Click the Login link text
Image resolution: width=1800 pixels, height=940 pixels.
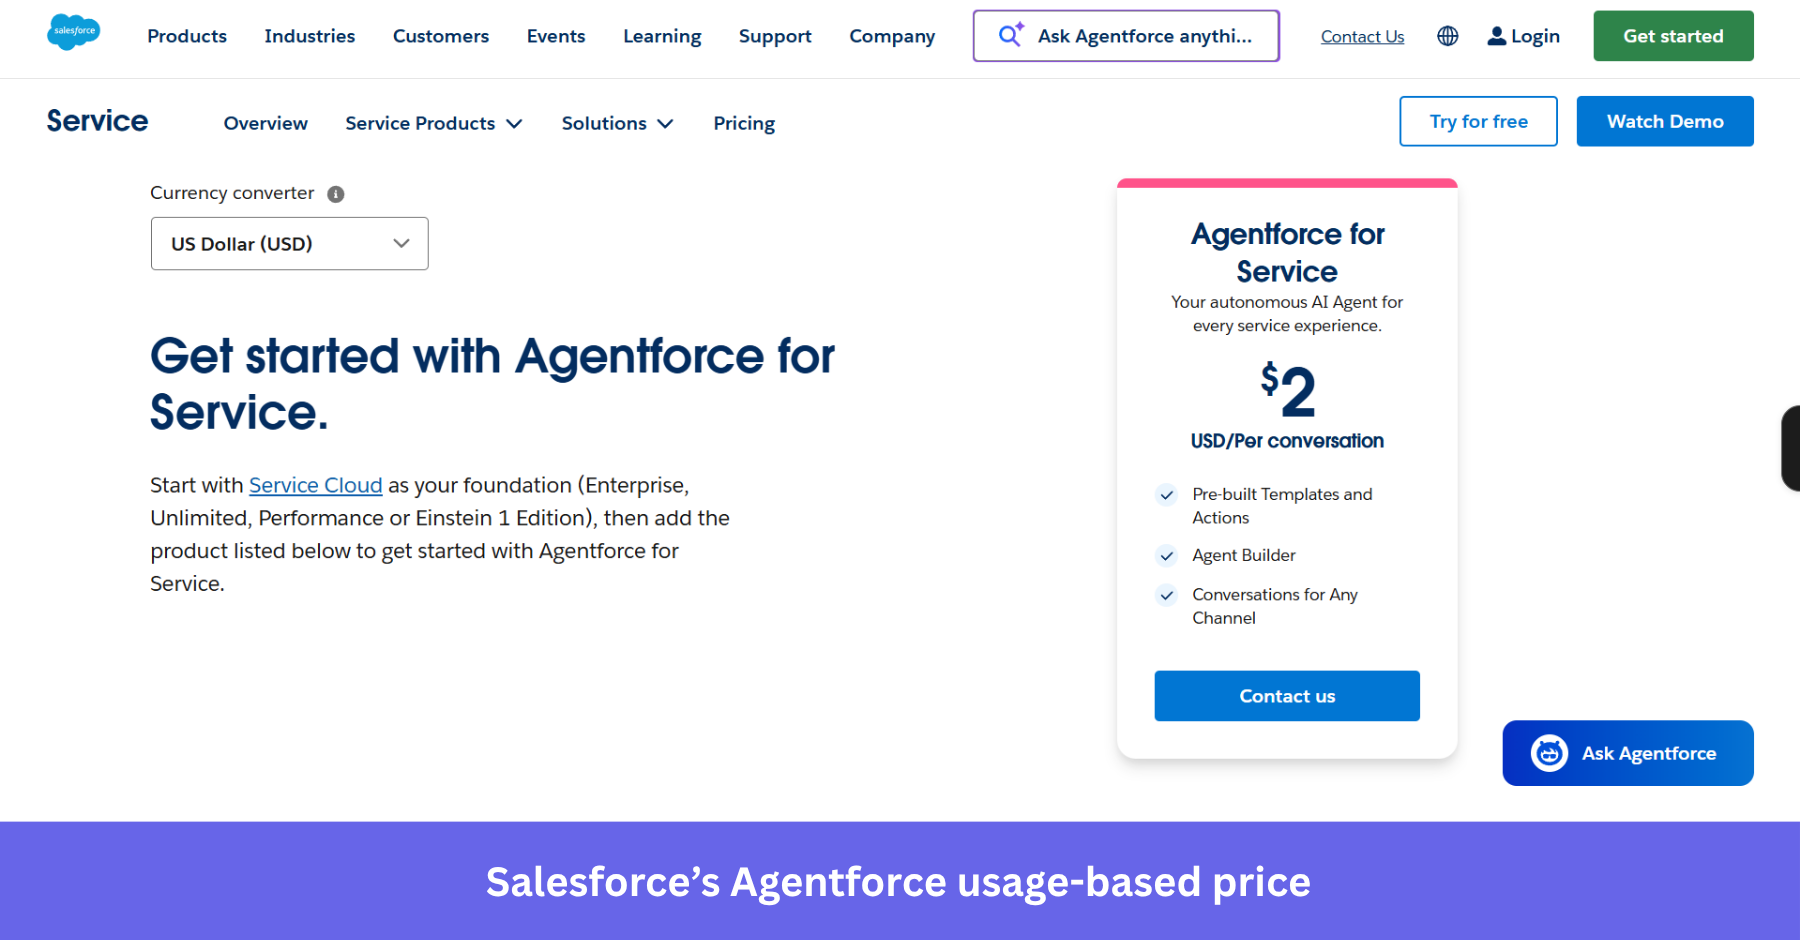point(1535,36)
